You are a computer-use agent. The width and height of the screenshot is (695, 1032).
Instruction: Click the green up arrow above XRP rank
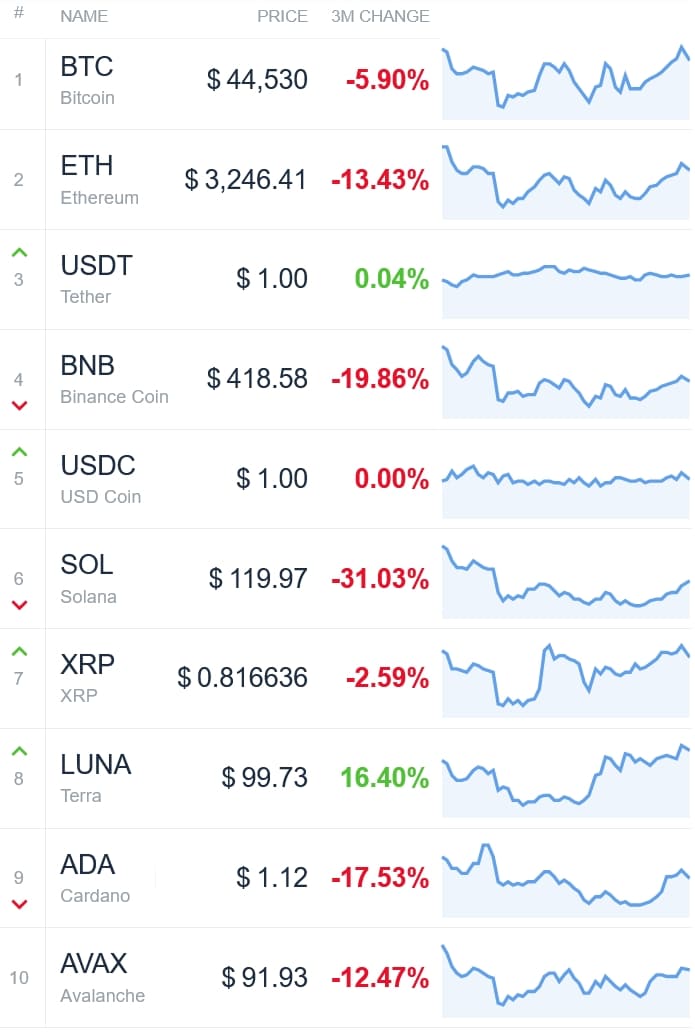pos(20,652)
